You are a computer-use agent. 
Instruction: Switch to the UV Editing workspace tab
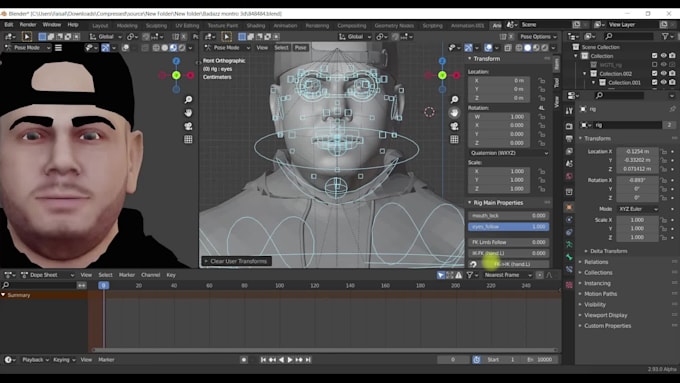tap(187, 26)
